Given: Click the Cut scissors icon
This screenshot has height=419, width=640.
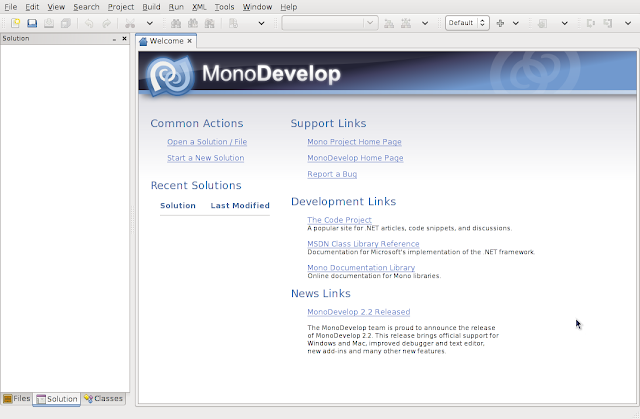Looking at the screenshot, I should pyautogui.click(x=130, y=23).
